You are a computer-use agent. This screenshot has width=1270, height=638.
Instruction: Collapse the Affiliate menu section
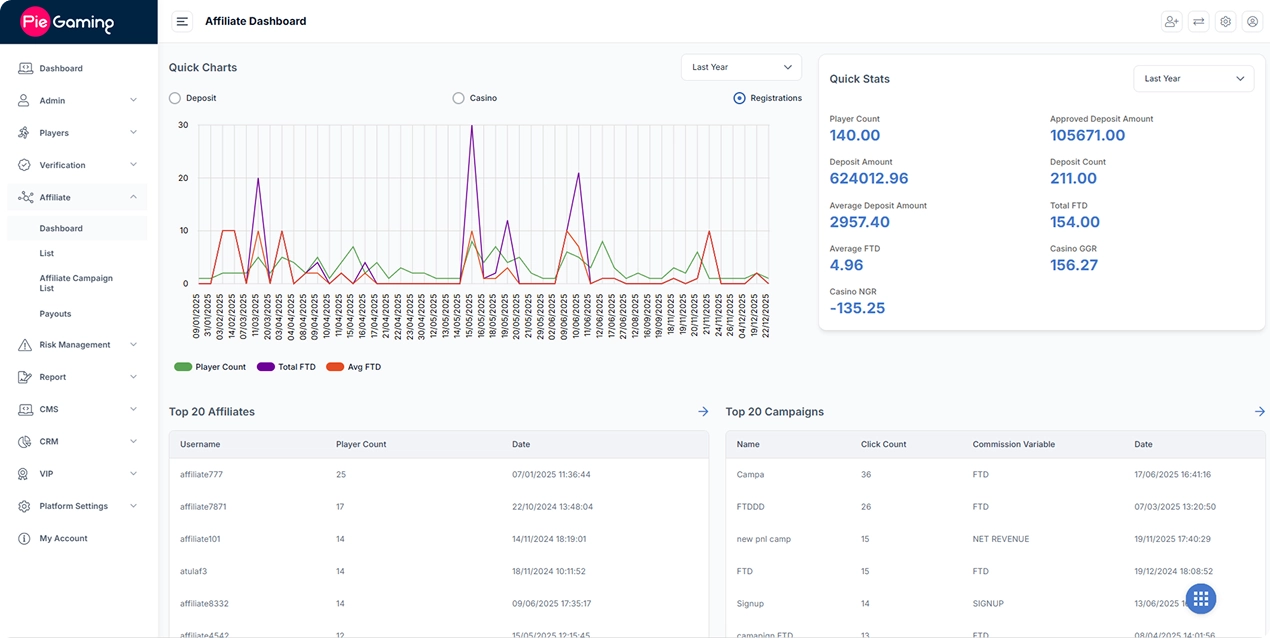[132, 196]
